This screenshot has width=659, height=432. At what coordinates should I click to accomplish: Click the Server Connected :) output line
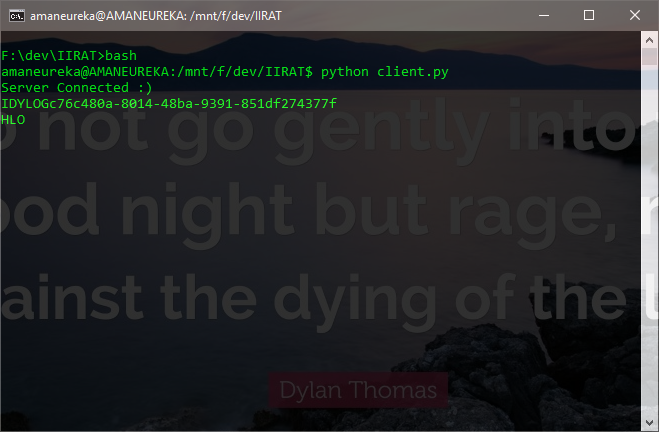77,87
